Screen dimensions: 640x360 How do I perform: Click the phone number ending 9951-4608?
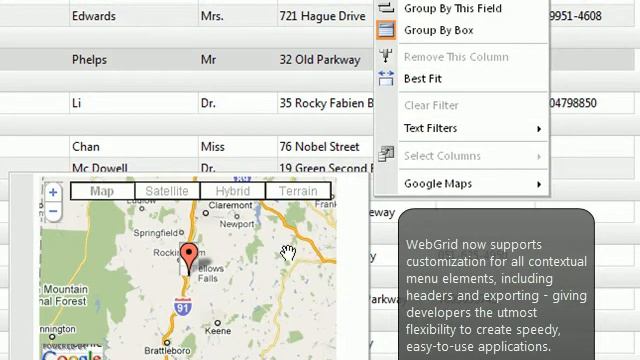click(576, 16)
